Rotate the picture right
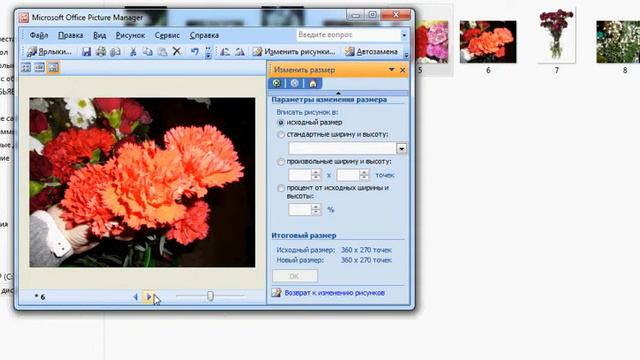The height and width of the screenshot is (360, 640). (x=240, y=52)
